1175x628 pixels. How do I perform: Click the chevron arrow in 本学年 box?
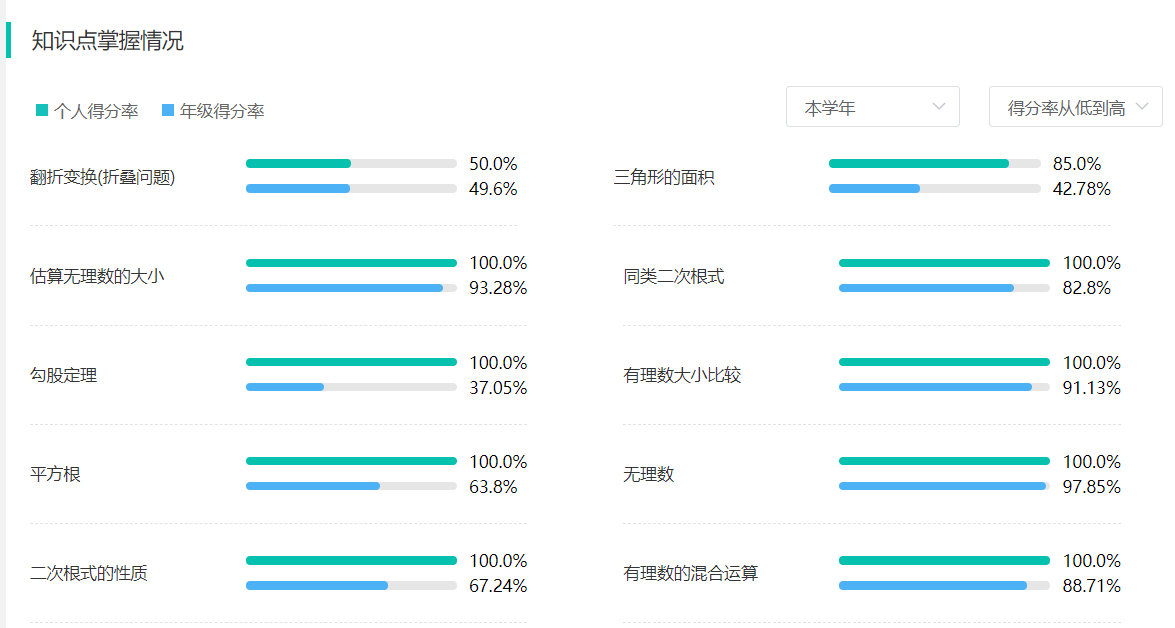(x=938, y=106)
